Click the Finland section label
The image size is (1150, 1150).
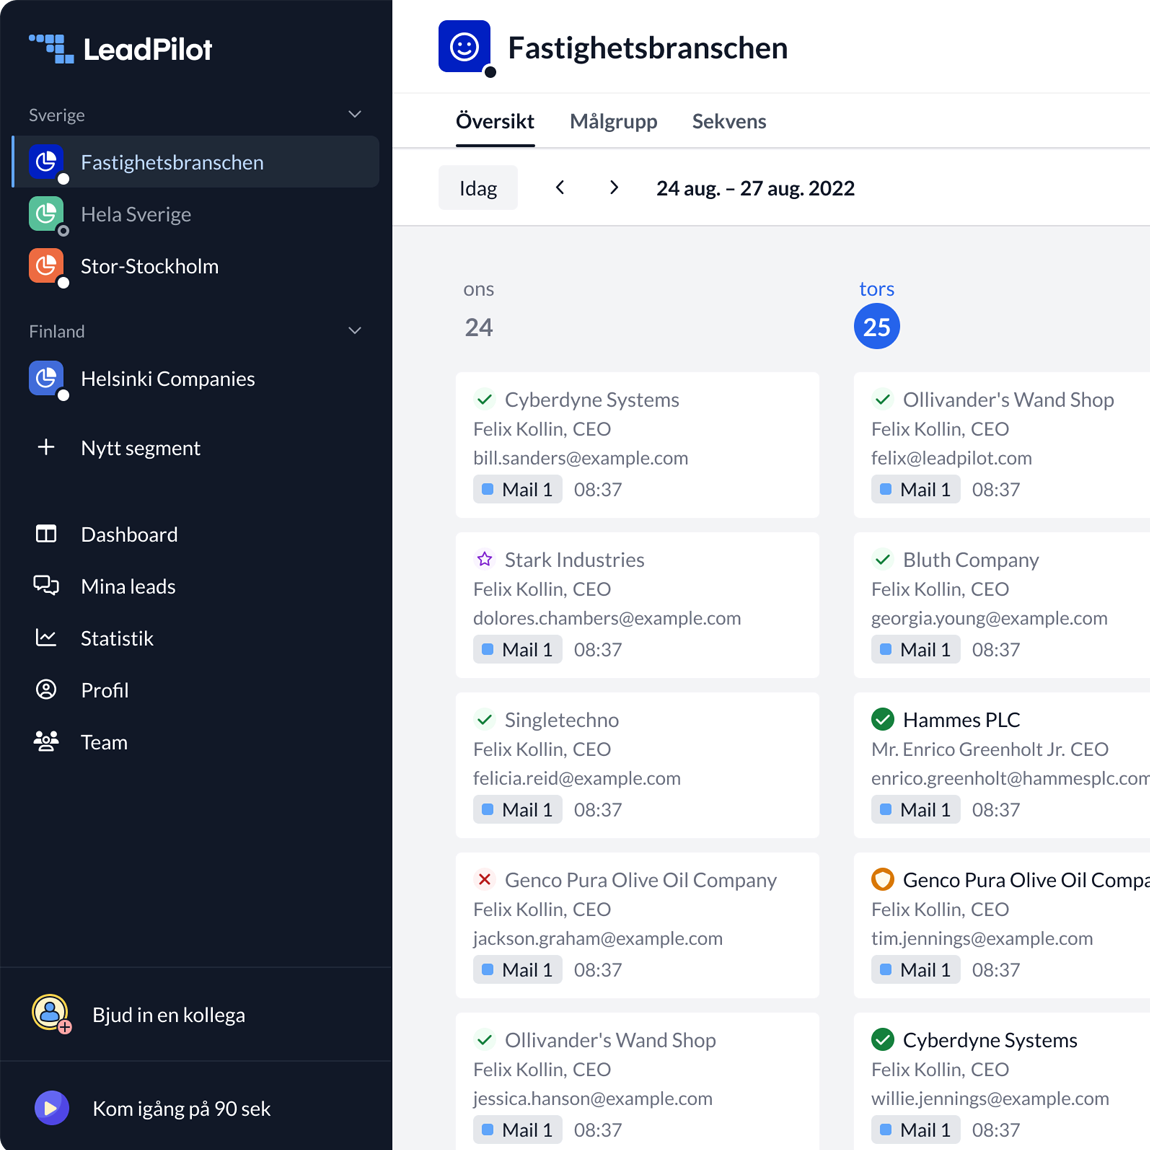coord(56,332)
